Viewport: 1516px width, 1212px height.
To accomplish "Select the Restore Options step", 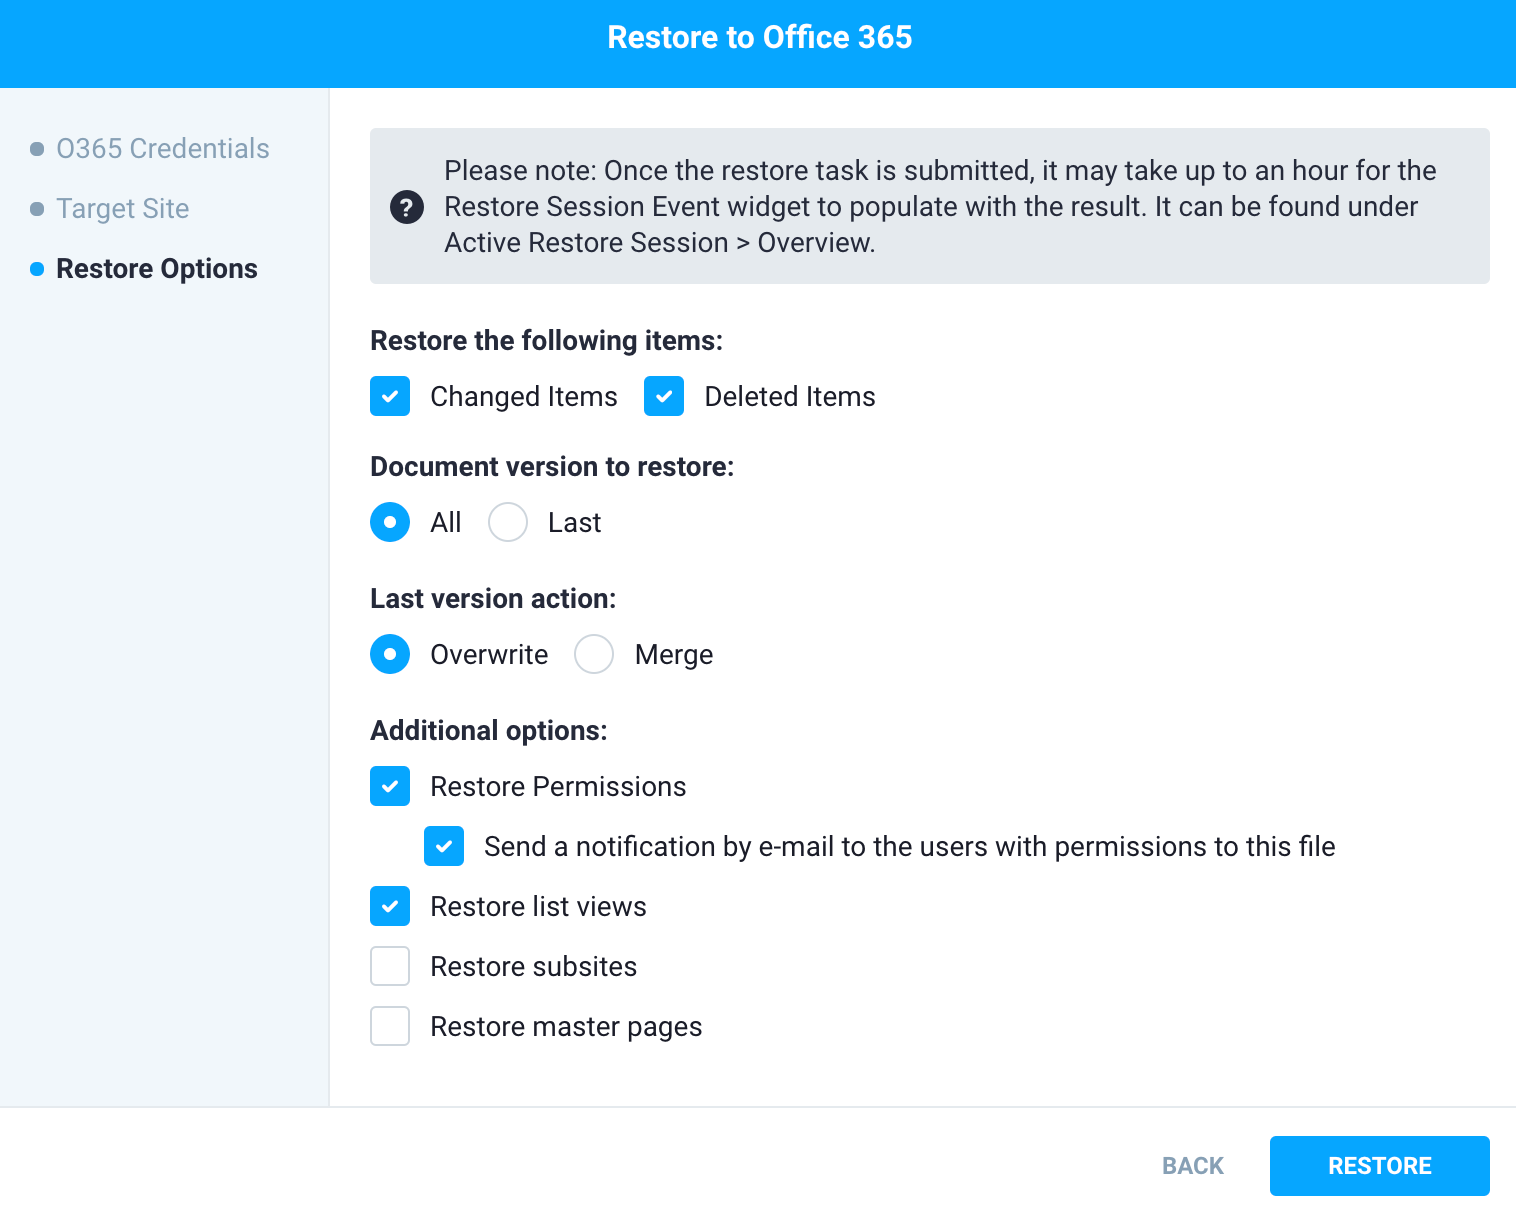I will pos(157,269).
